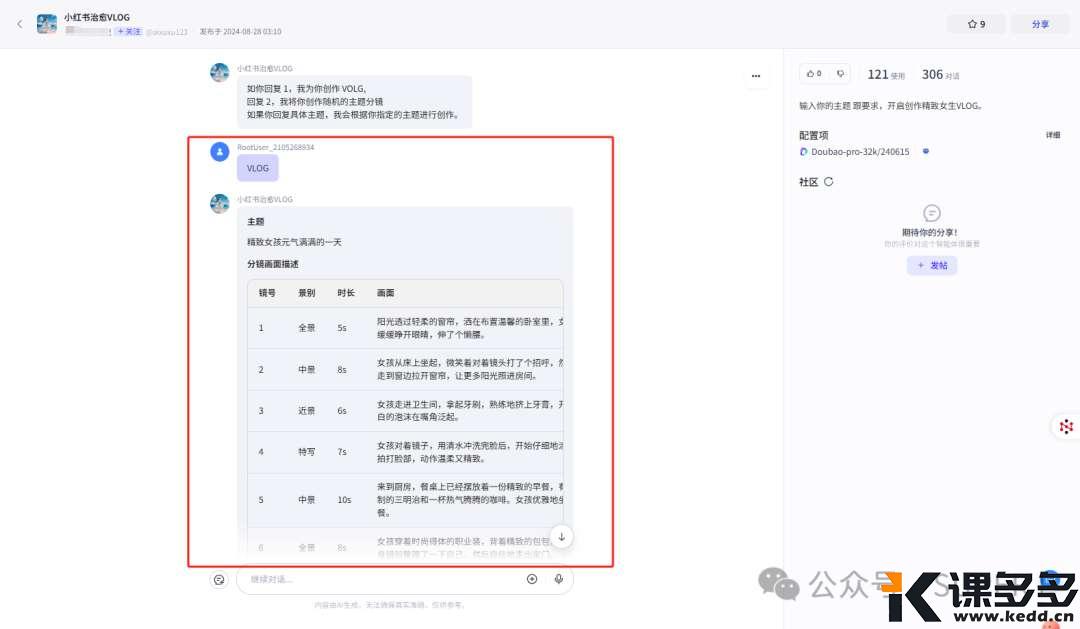Click the 小红书治愈VLOG bot avatar in header
The height and width of the screenshot is (629, 1080).
coord(47,24)
